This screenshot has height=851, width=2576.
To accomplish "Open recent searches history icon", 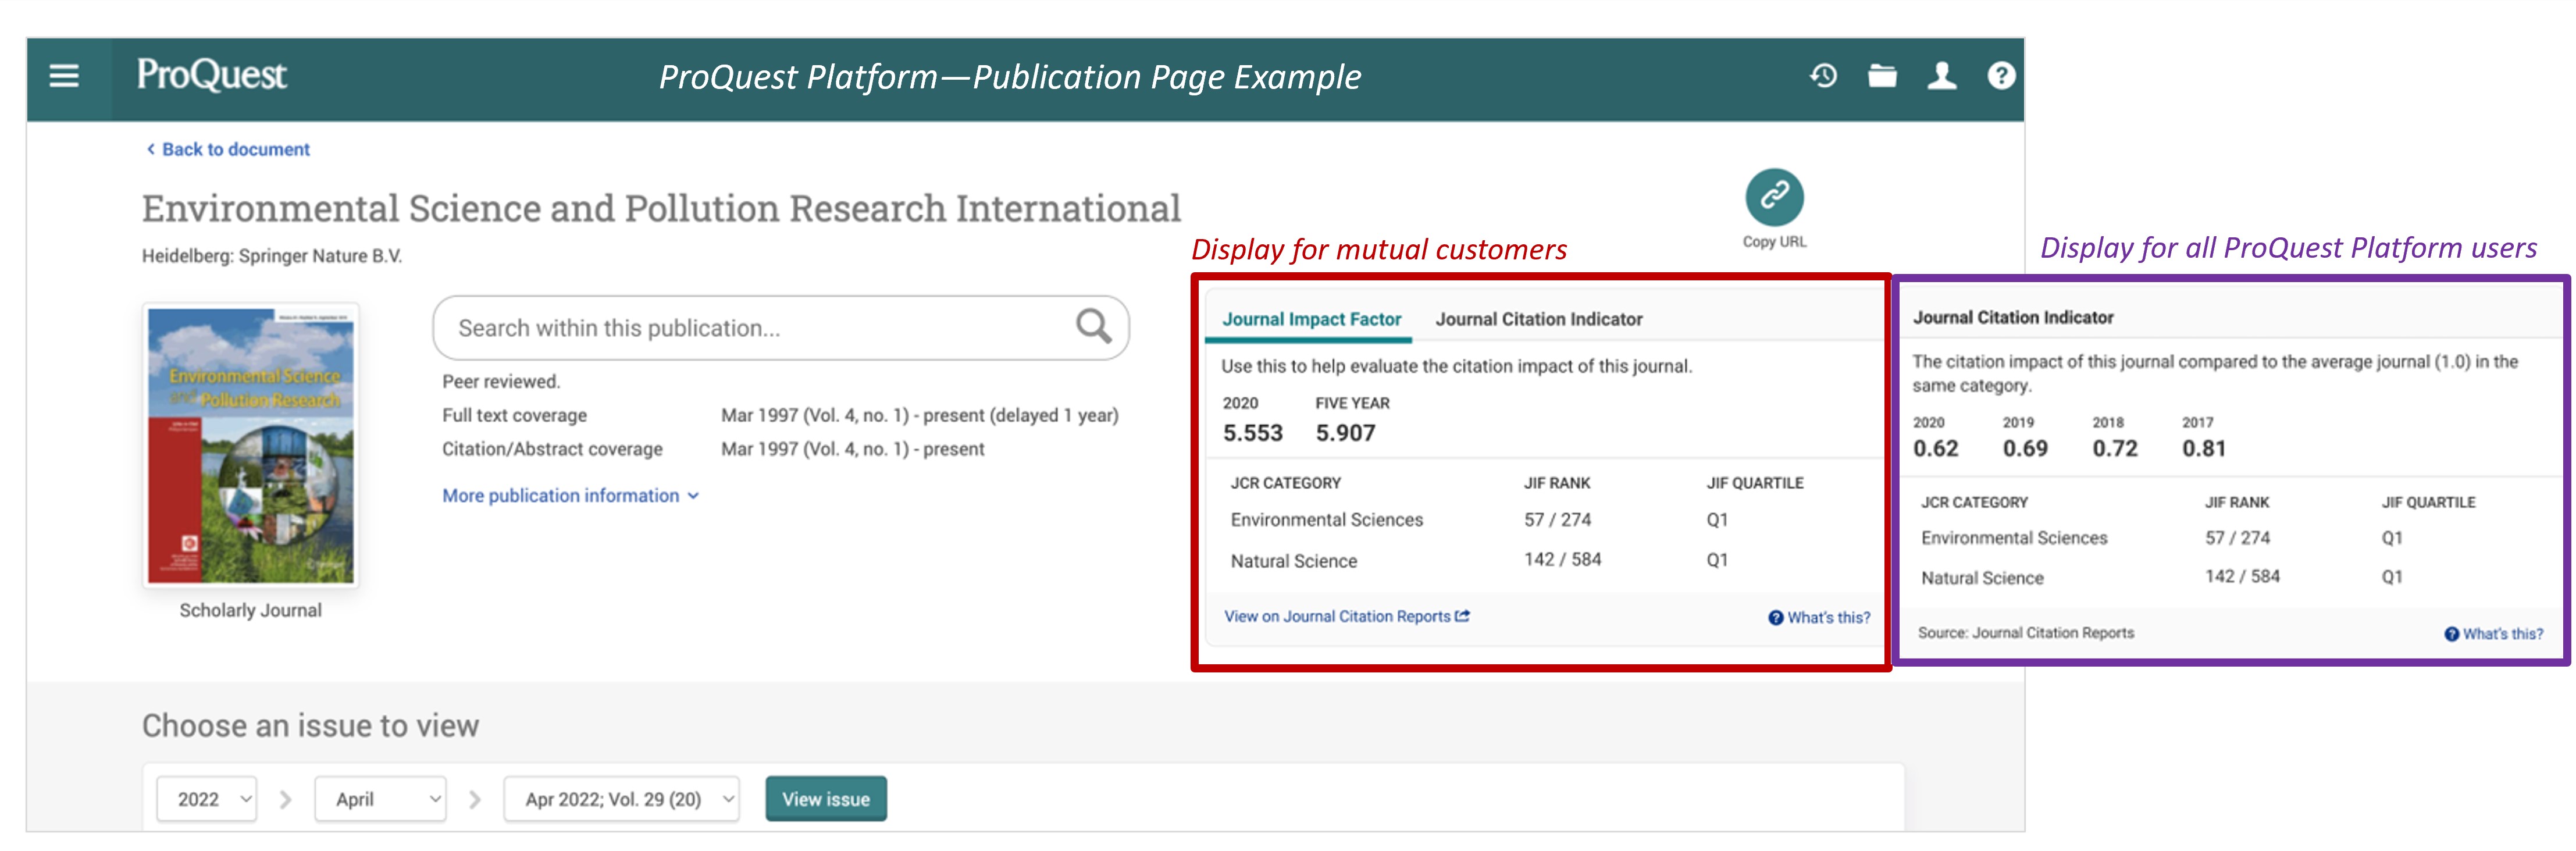I will pos(1823,76).
